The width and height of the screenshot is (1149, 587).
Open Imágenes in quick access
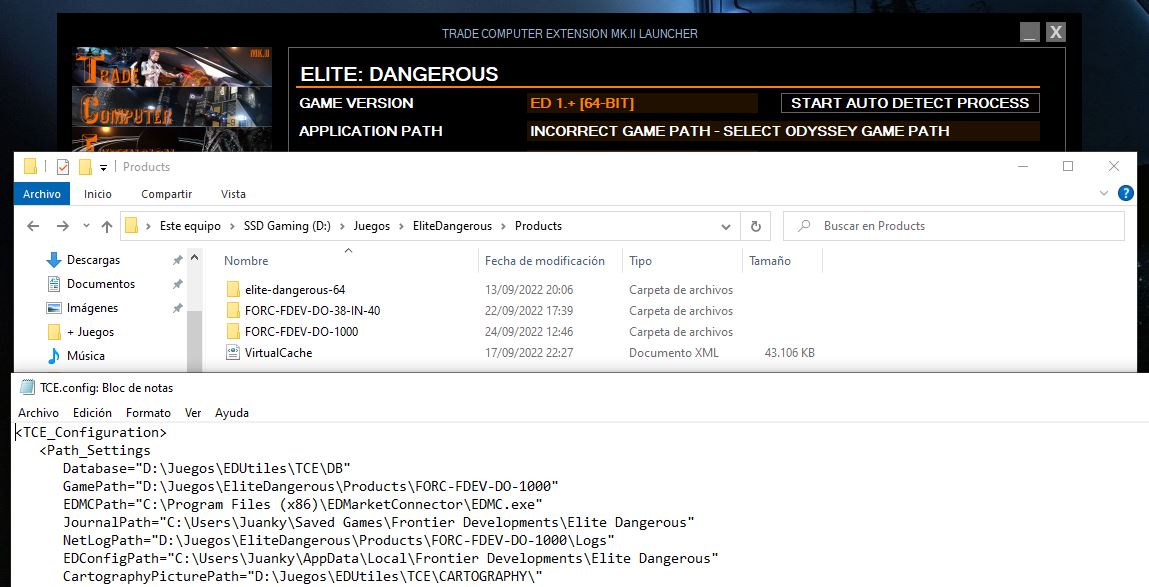(x=92, y=308)
